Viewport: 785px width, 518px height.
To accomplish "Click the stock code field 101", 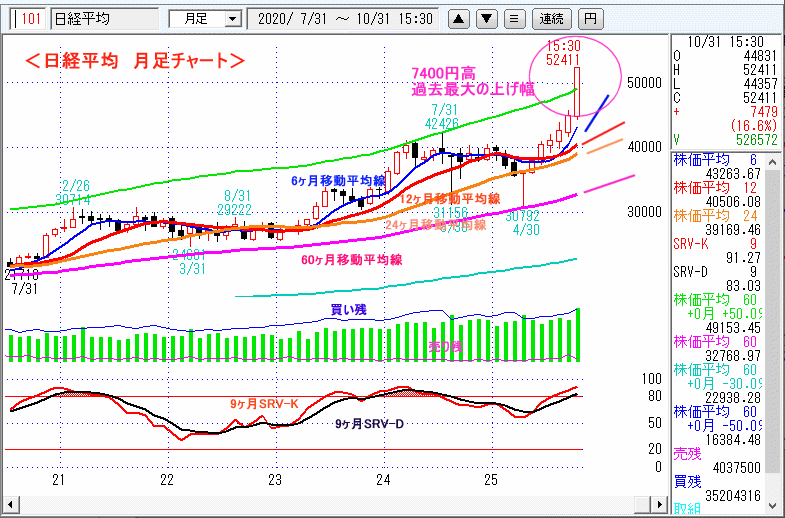I will tap(28, 19).
